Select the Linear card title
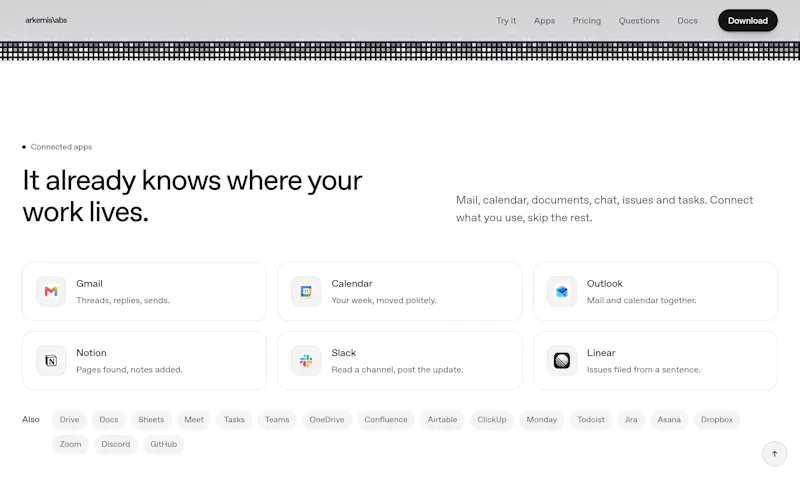This screenshot has width=800, height=479. [x=601, y=353]
